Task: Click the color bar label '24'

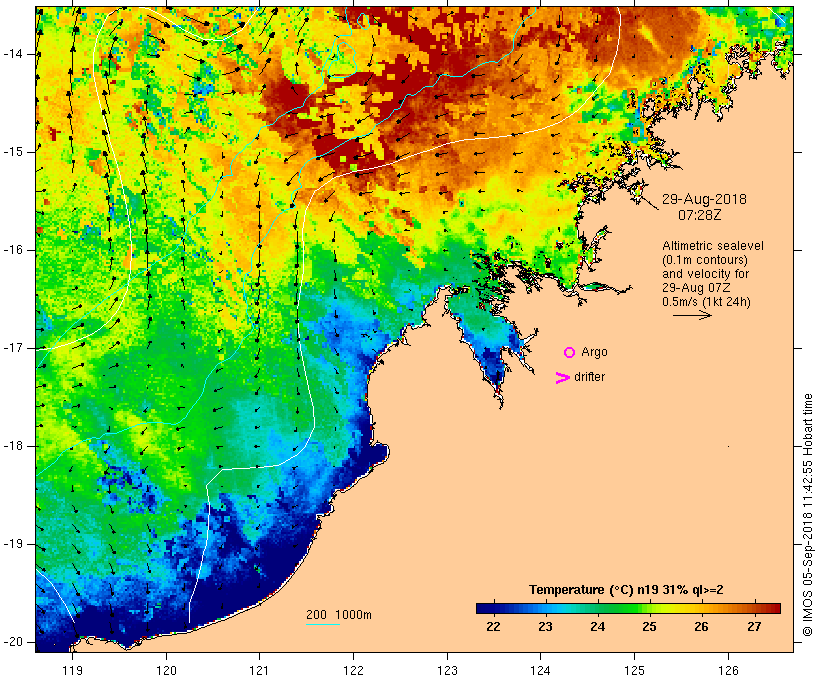Action: point(598,627)
